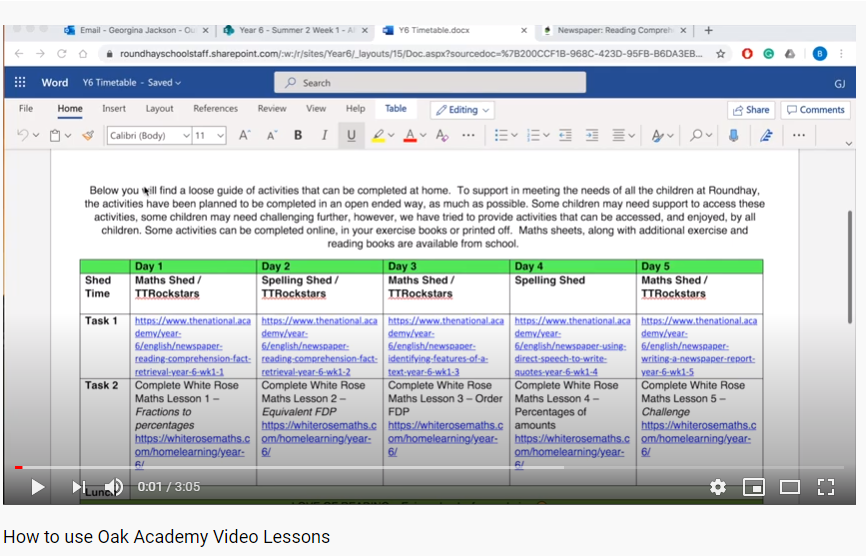Click the green Grammarly extension icon
Image resolution: width=866 pixels, height=556 pixels.
tap(768, 54)
